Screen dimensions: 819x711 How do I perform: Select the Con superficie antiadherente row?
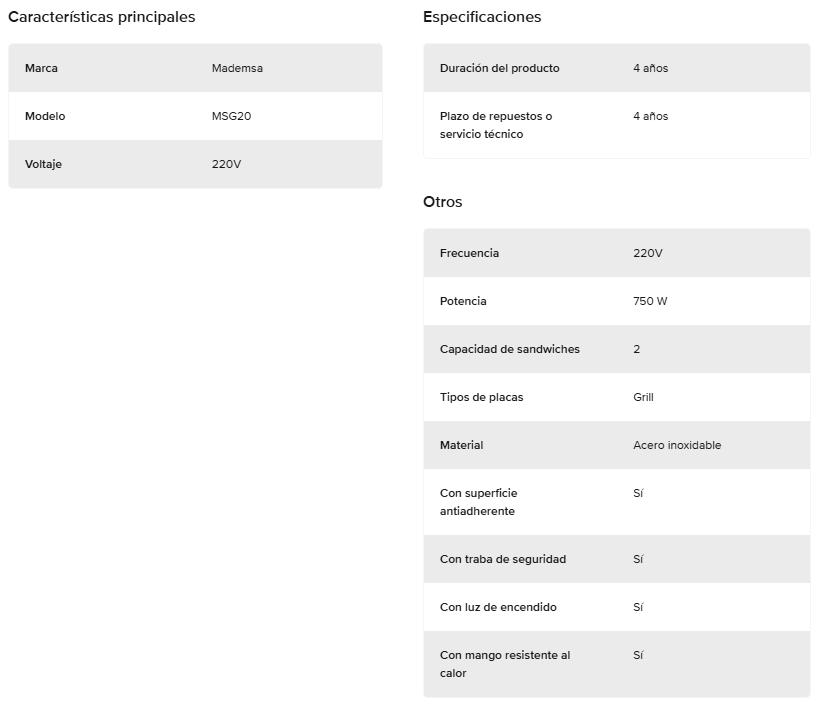click(617, 502)
